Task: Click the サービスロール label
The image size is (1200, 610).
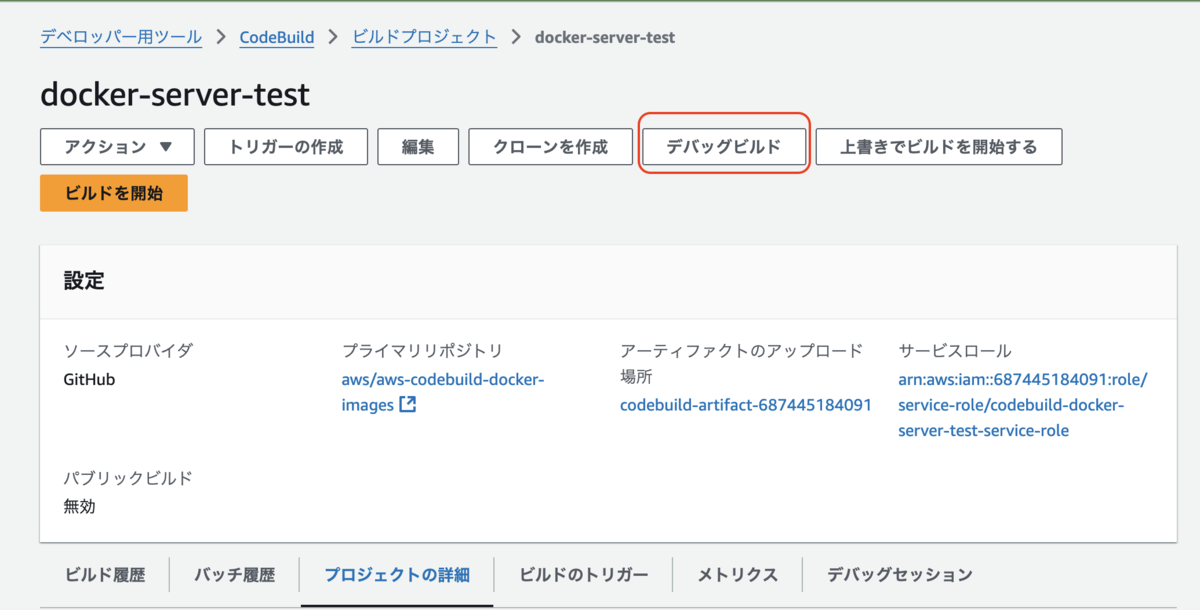Action: pos(955,351)
